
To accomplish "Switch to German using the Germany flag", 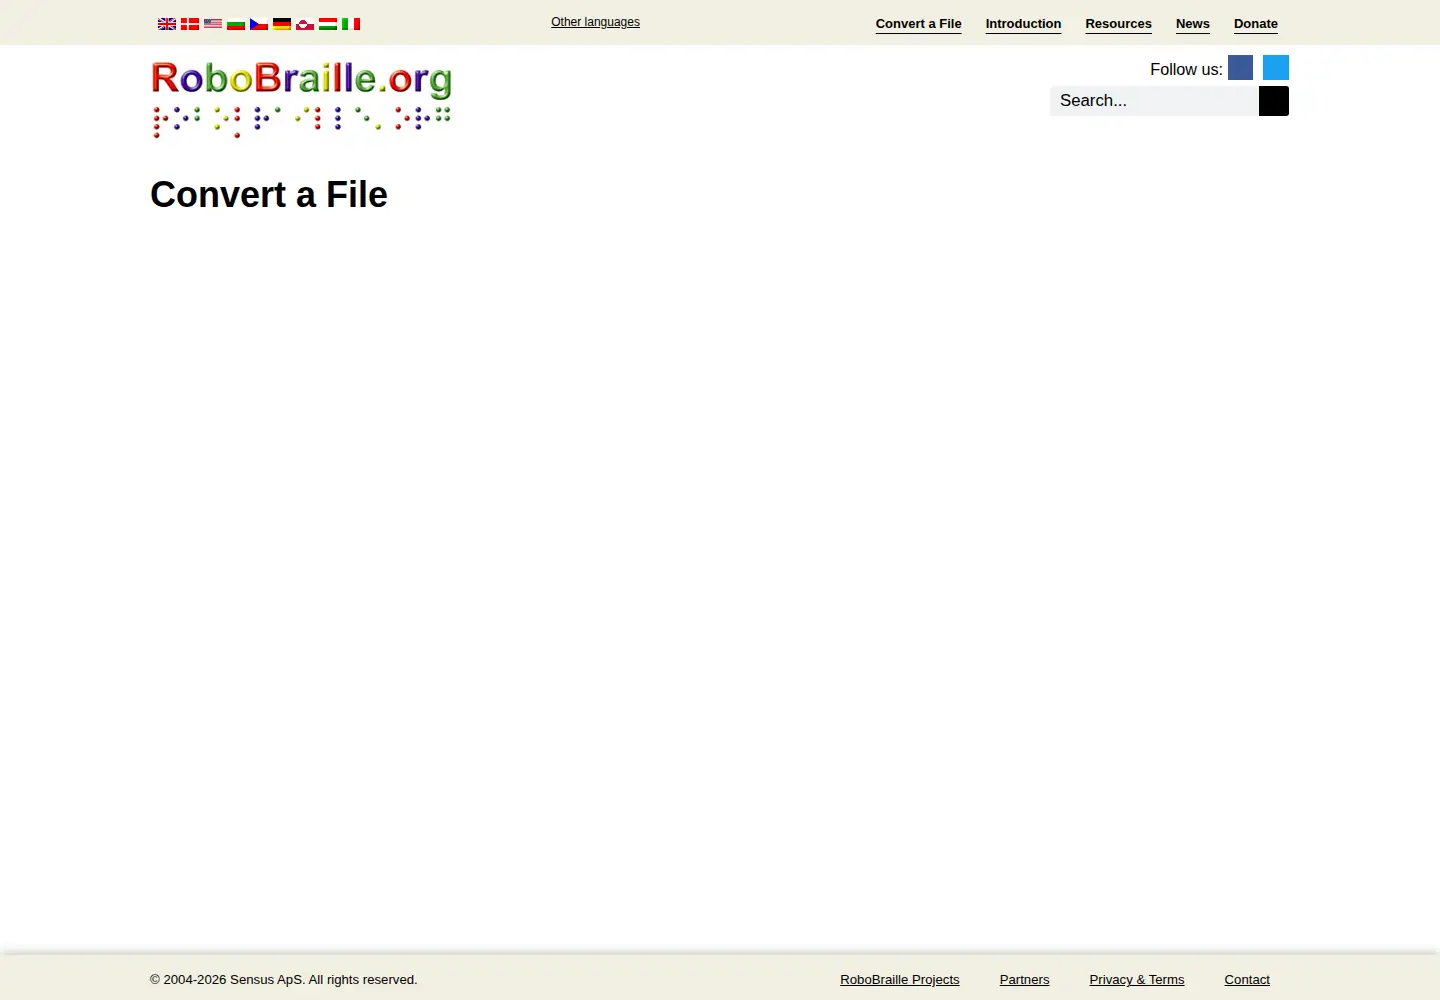I will click(282, 24).
